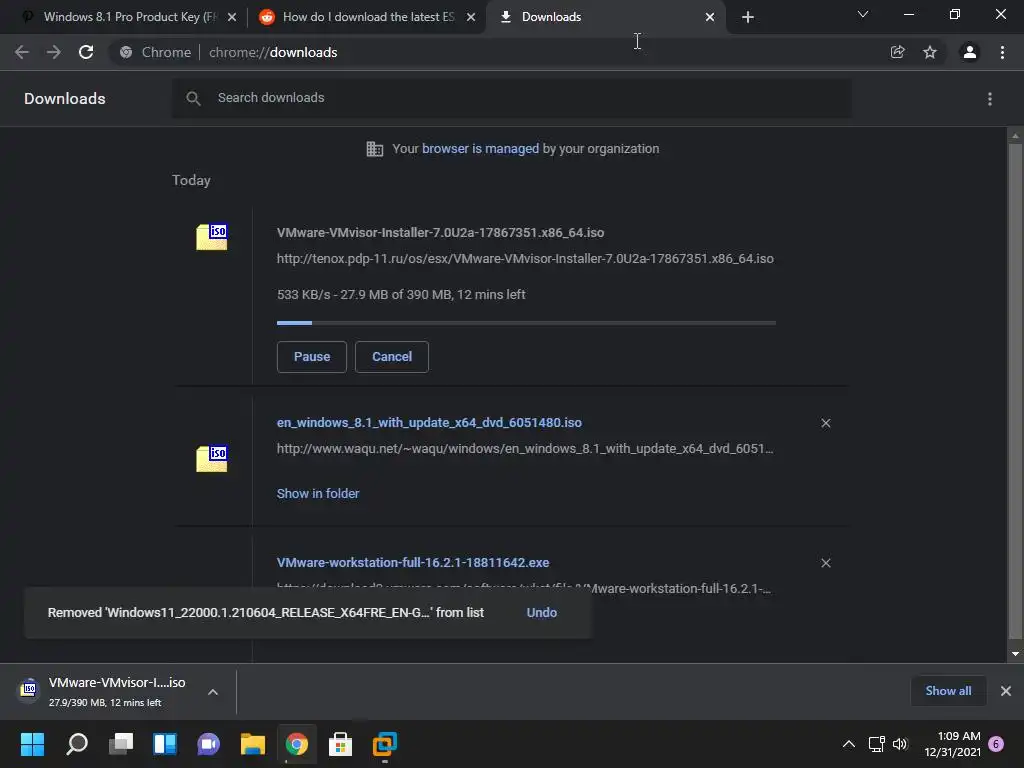Close the bottom download shelf
The width and height of the screenshot is (1024, 768).
(x=1006, y=691)
